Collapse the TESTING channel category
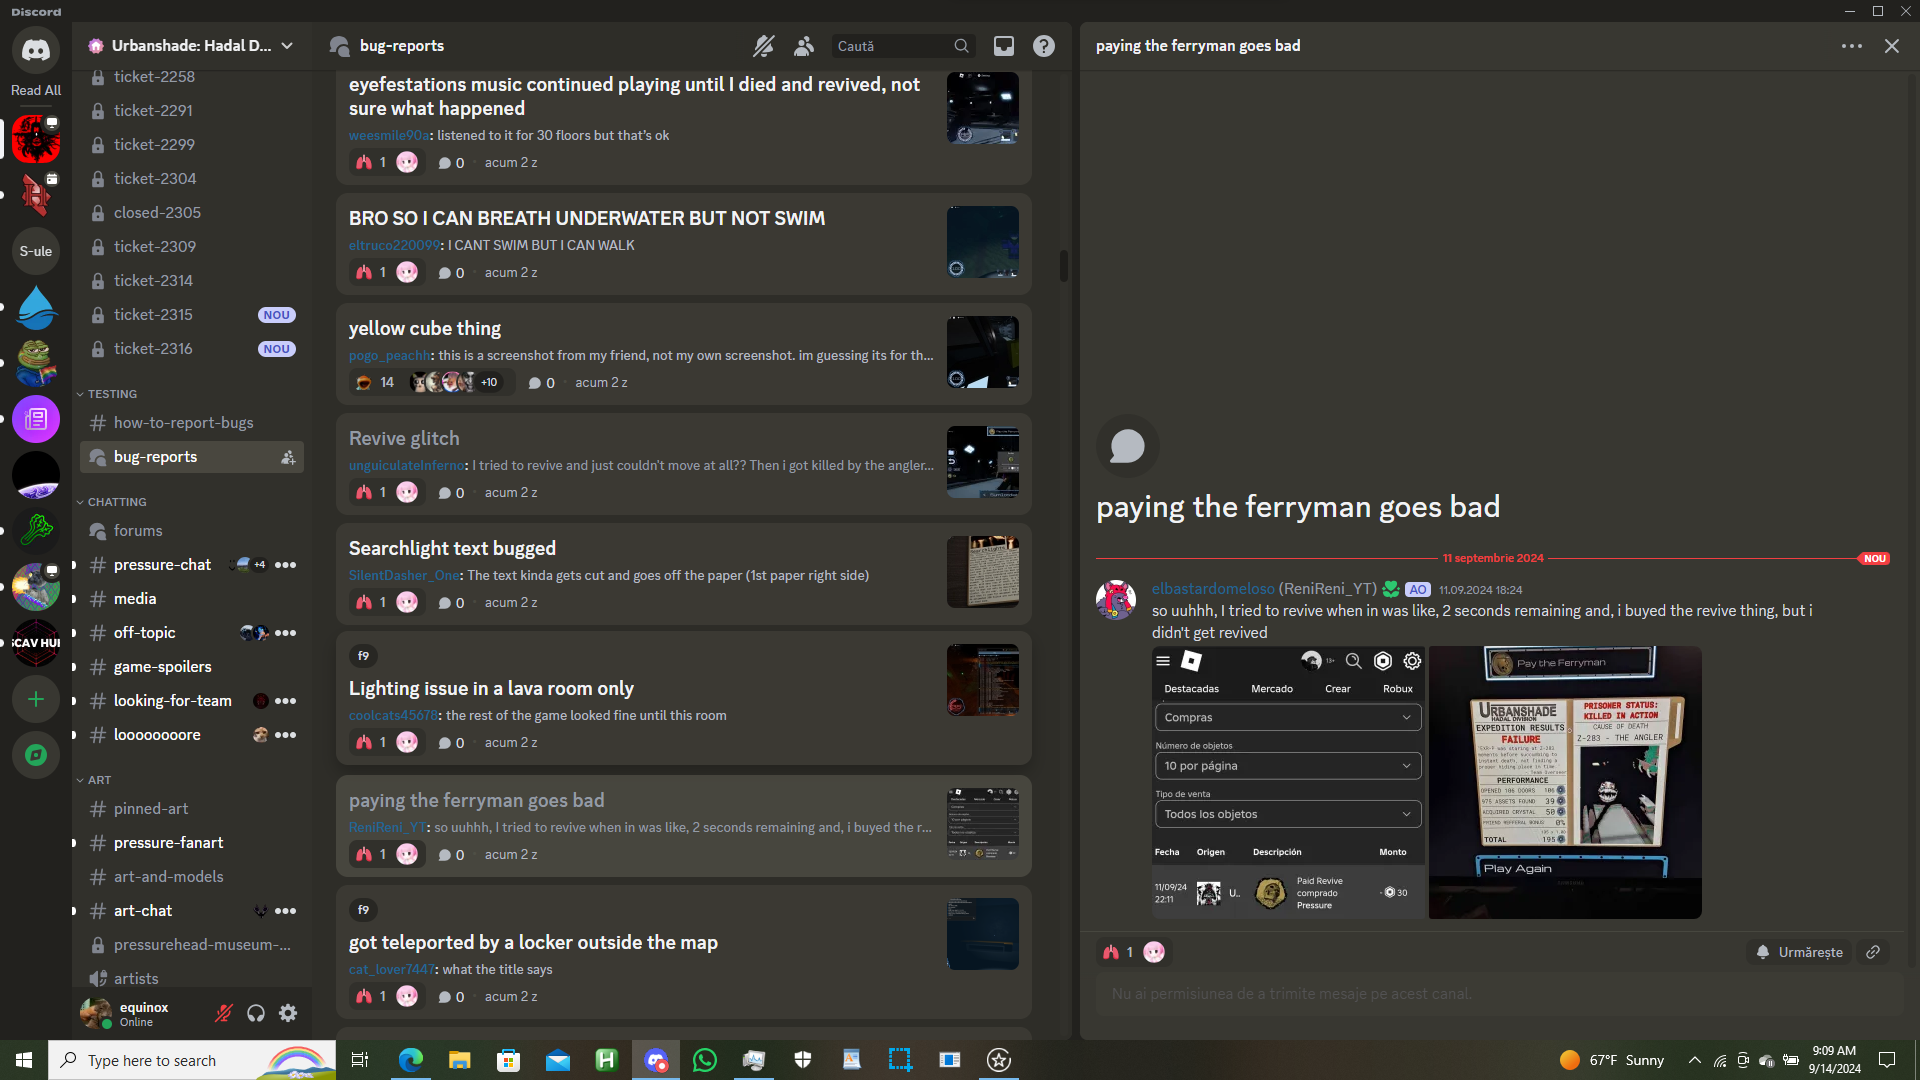This screenshot has height=1080, width=1920. (111, 394)
